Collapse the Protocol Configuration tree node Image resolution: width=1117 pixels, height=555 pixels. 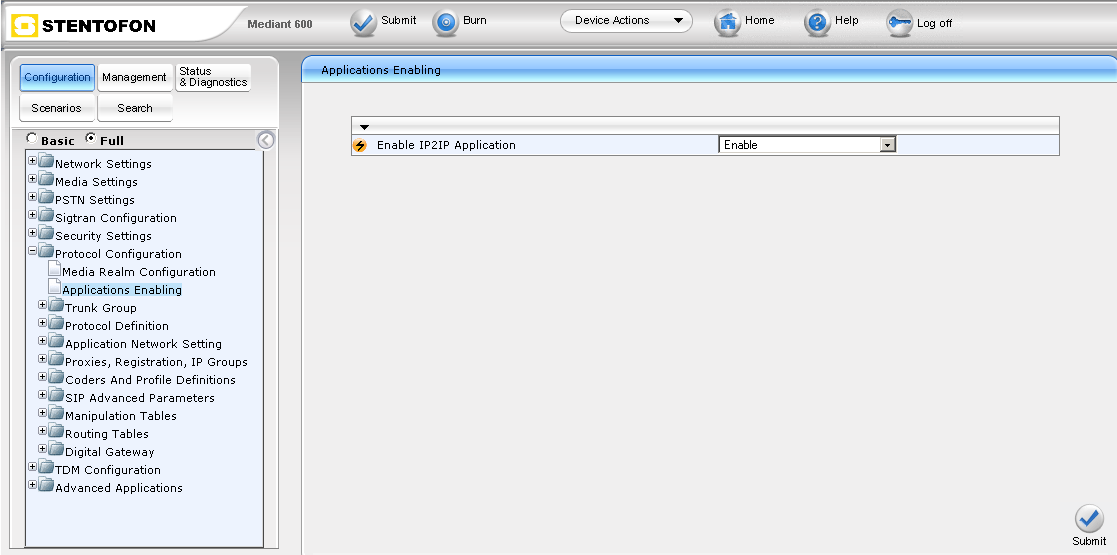(x=32, y=251)
